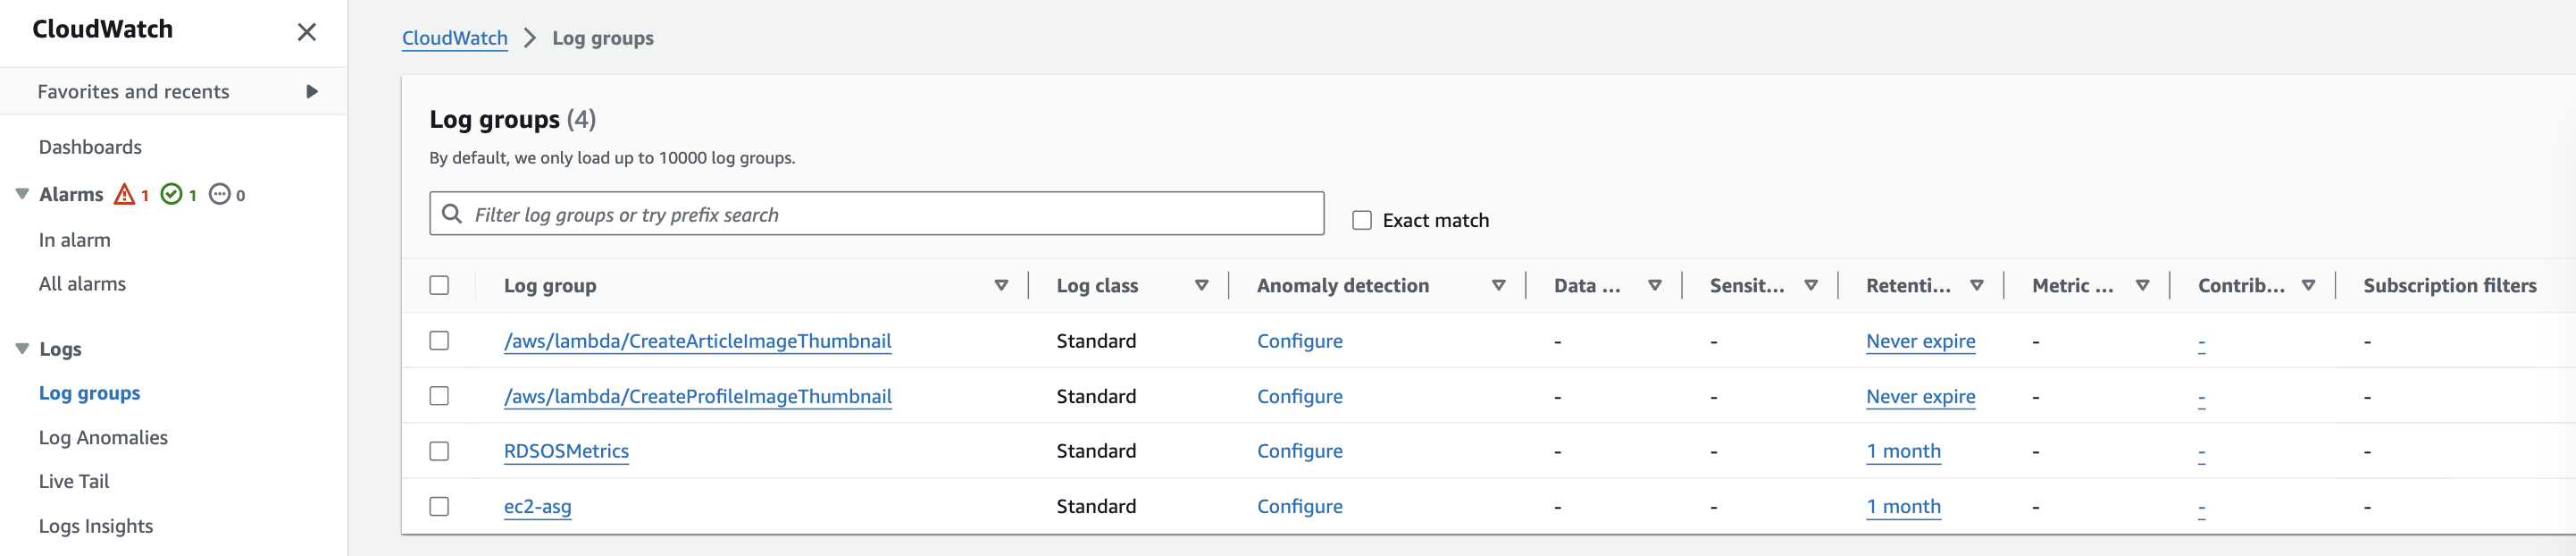Open the /aws/lambda/CreateArticleImageThumbnail log group

click(x=697, y=341)
